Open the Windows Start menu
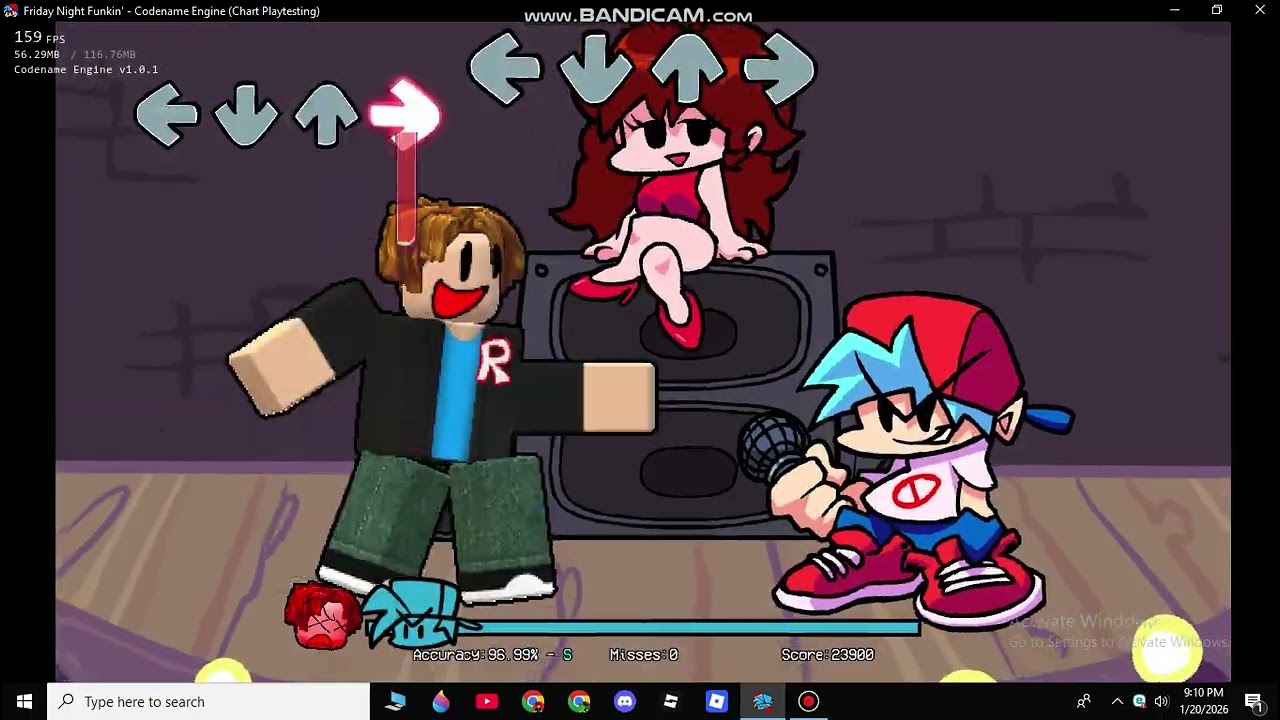Viewport: 1280px width, 720px height. click(x=24, y=702)
